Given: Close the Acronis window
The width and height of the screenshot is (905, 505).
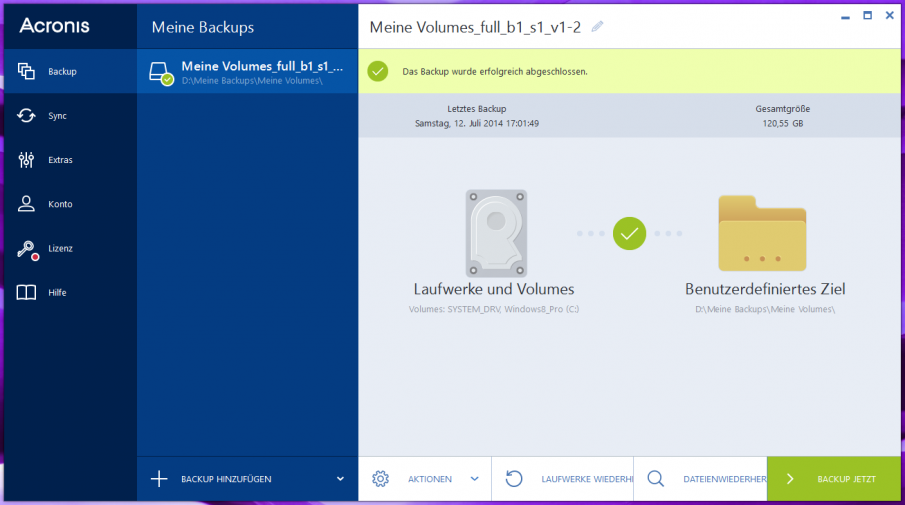Looking at the screenshot, I should (x=889, y=16).
